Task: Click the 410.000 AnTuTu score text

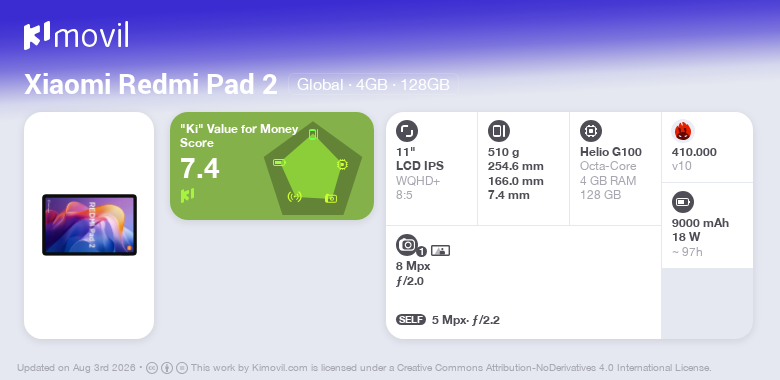Action: (x=694, y=152)
